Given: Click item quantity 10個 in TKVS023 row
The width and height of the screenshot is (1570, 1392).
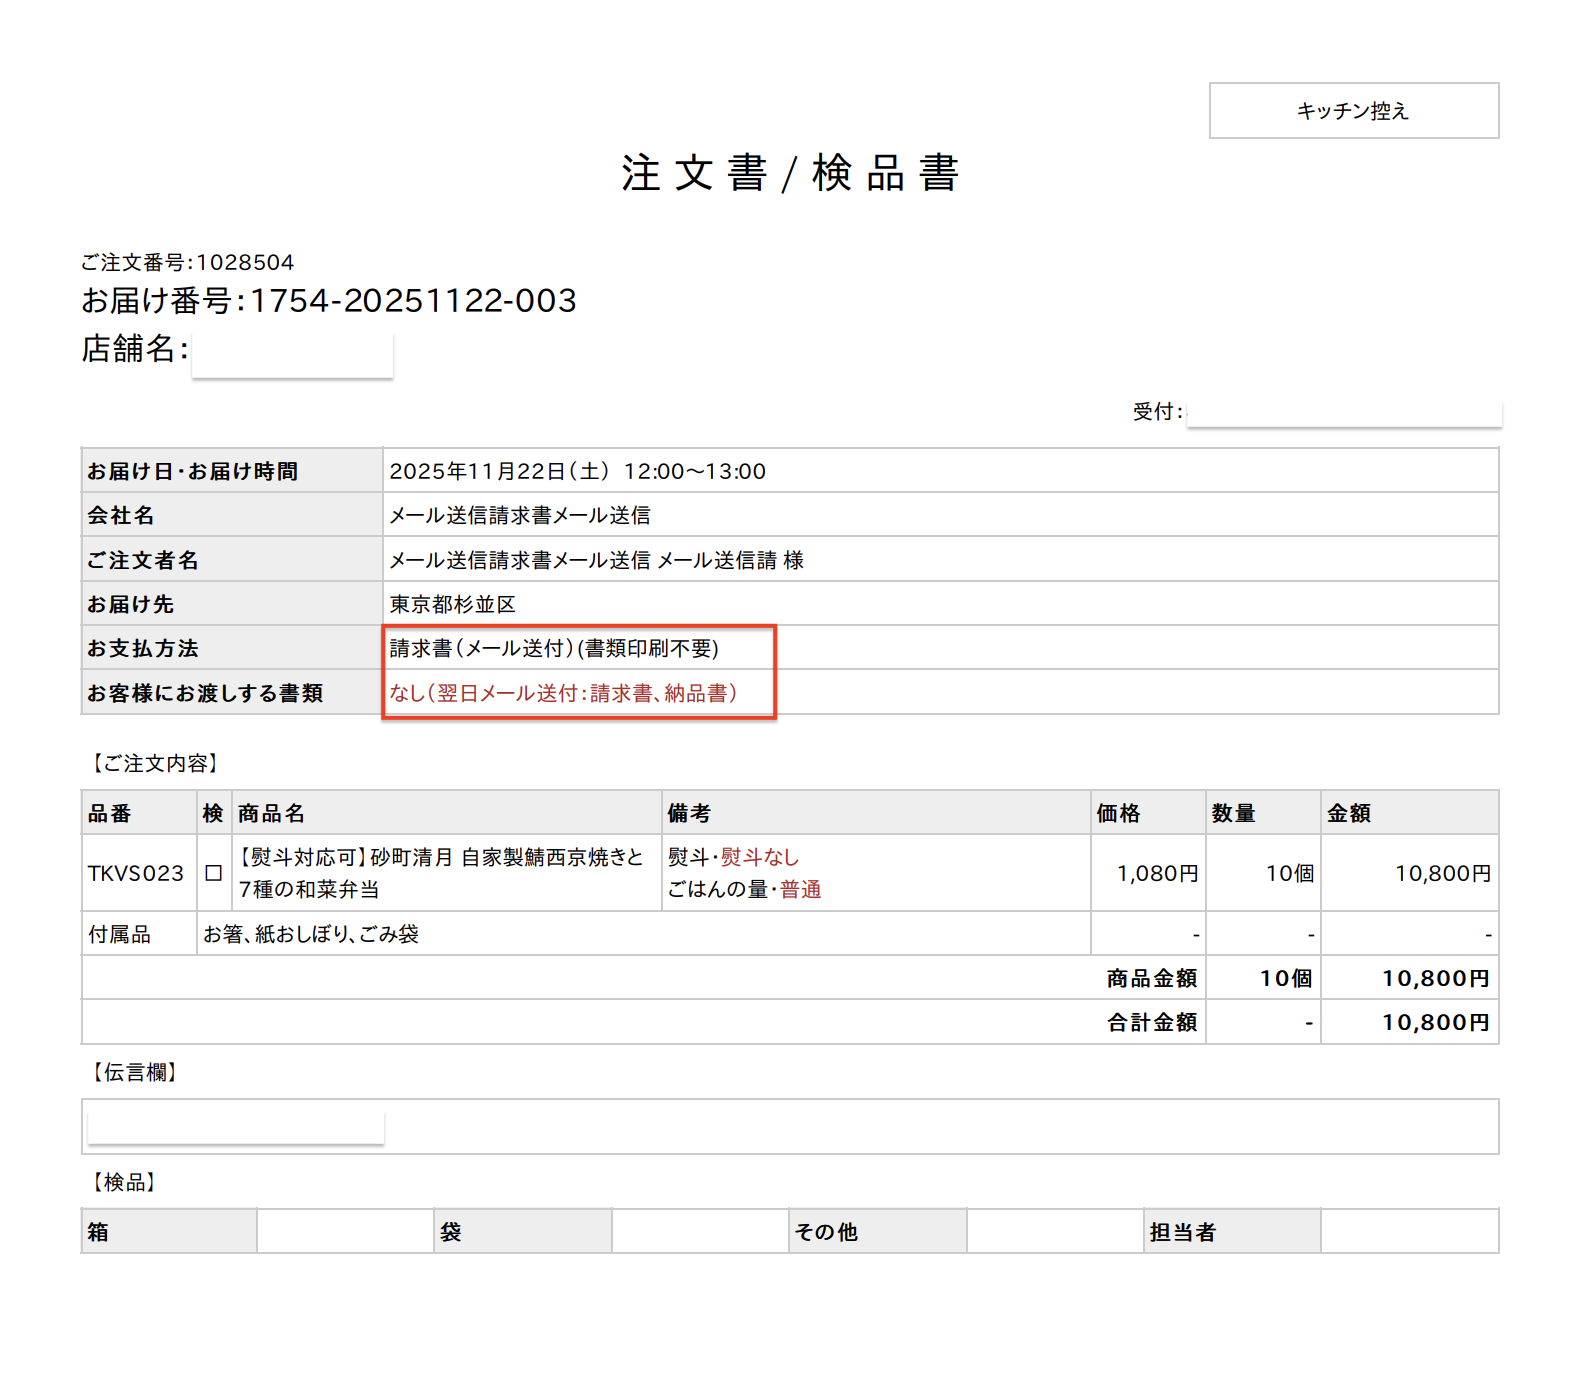Looking at the screenshot, I should (x=1290, y=873).
